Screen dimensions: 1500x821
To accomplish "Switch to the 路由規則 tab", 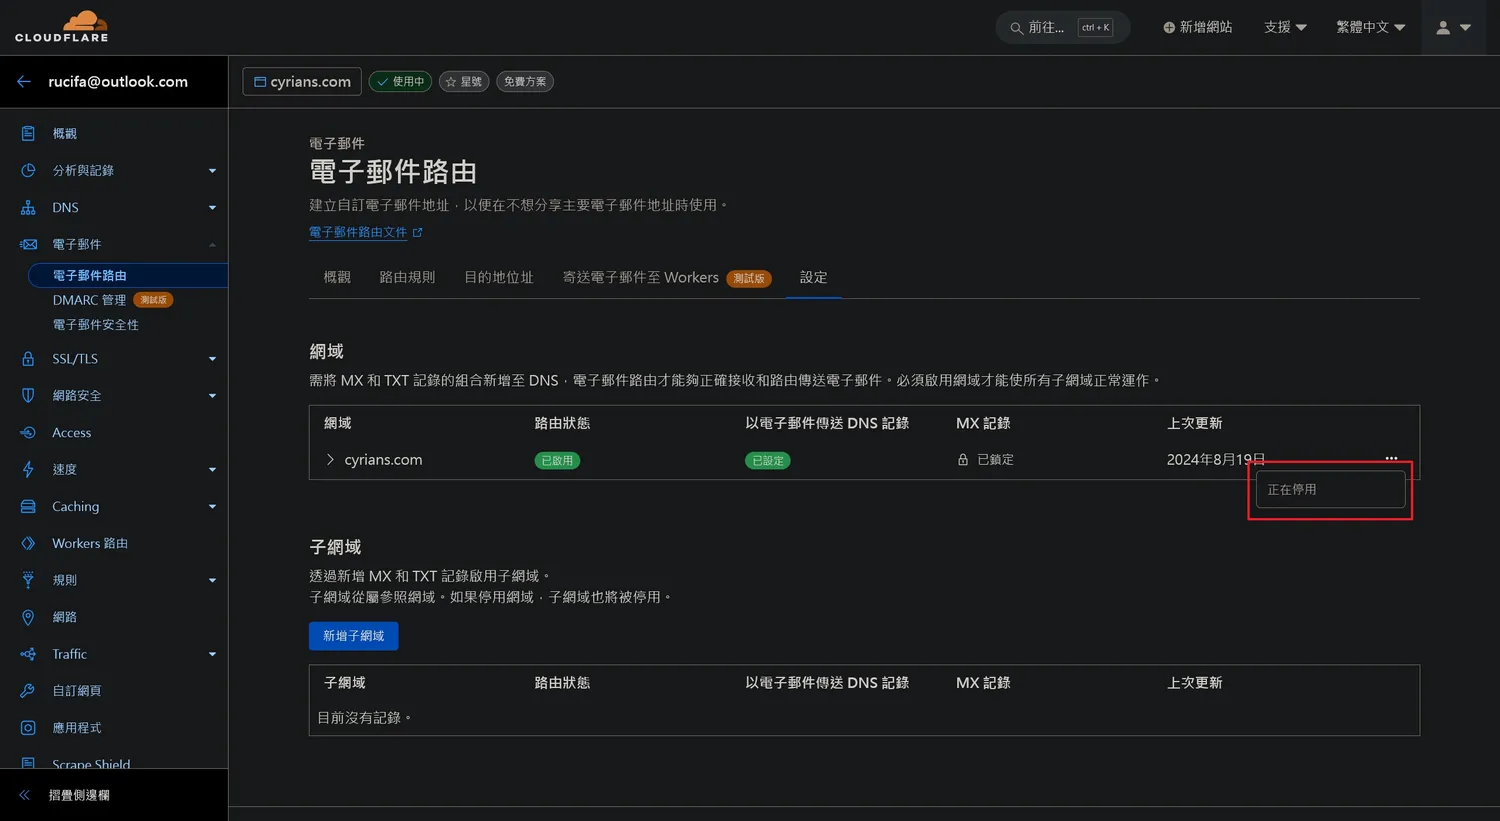I will pyautogui.click(x=406, y=277).
